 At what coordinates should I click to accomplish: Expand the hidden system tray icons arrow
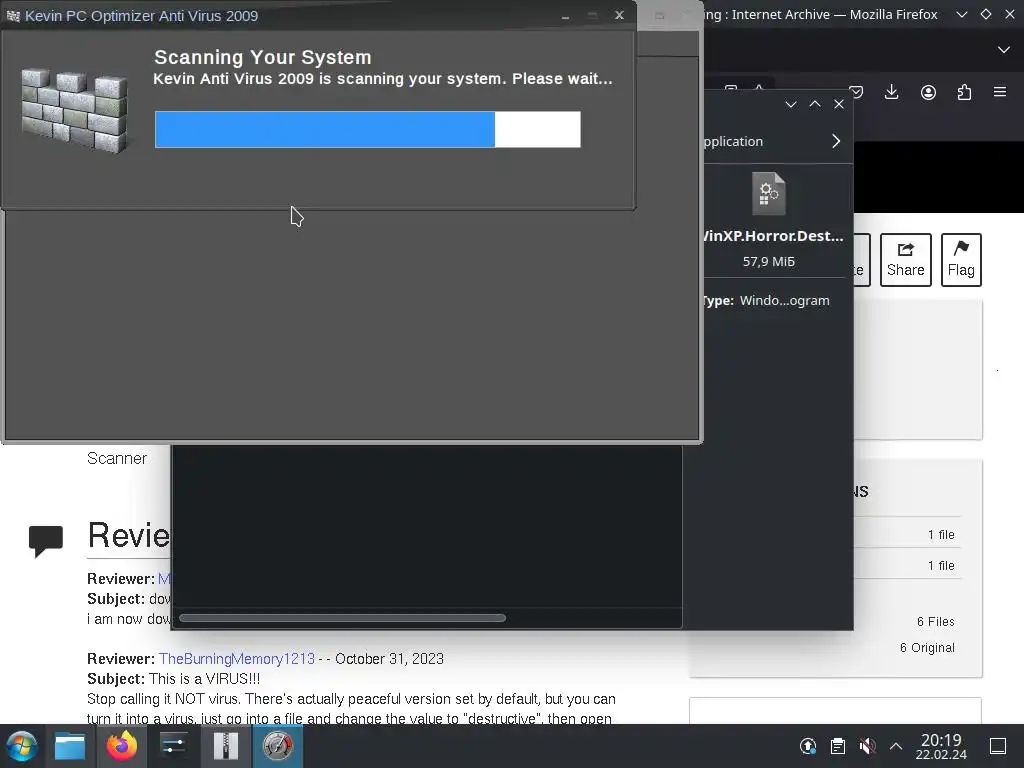coord(896,746)
